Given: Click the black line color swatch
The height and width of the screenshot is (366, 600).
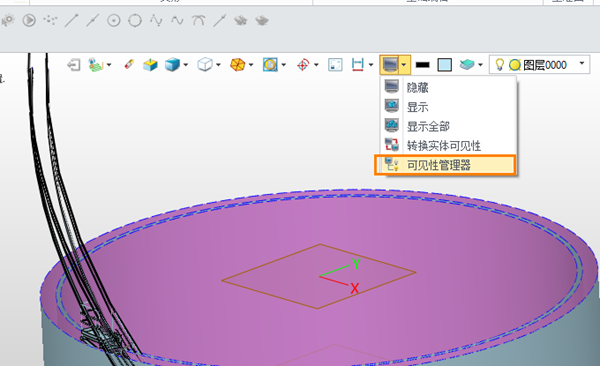Looking at the screenshot, I should (422, 65).
